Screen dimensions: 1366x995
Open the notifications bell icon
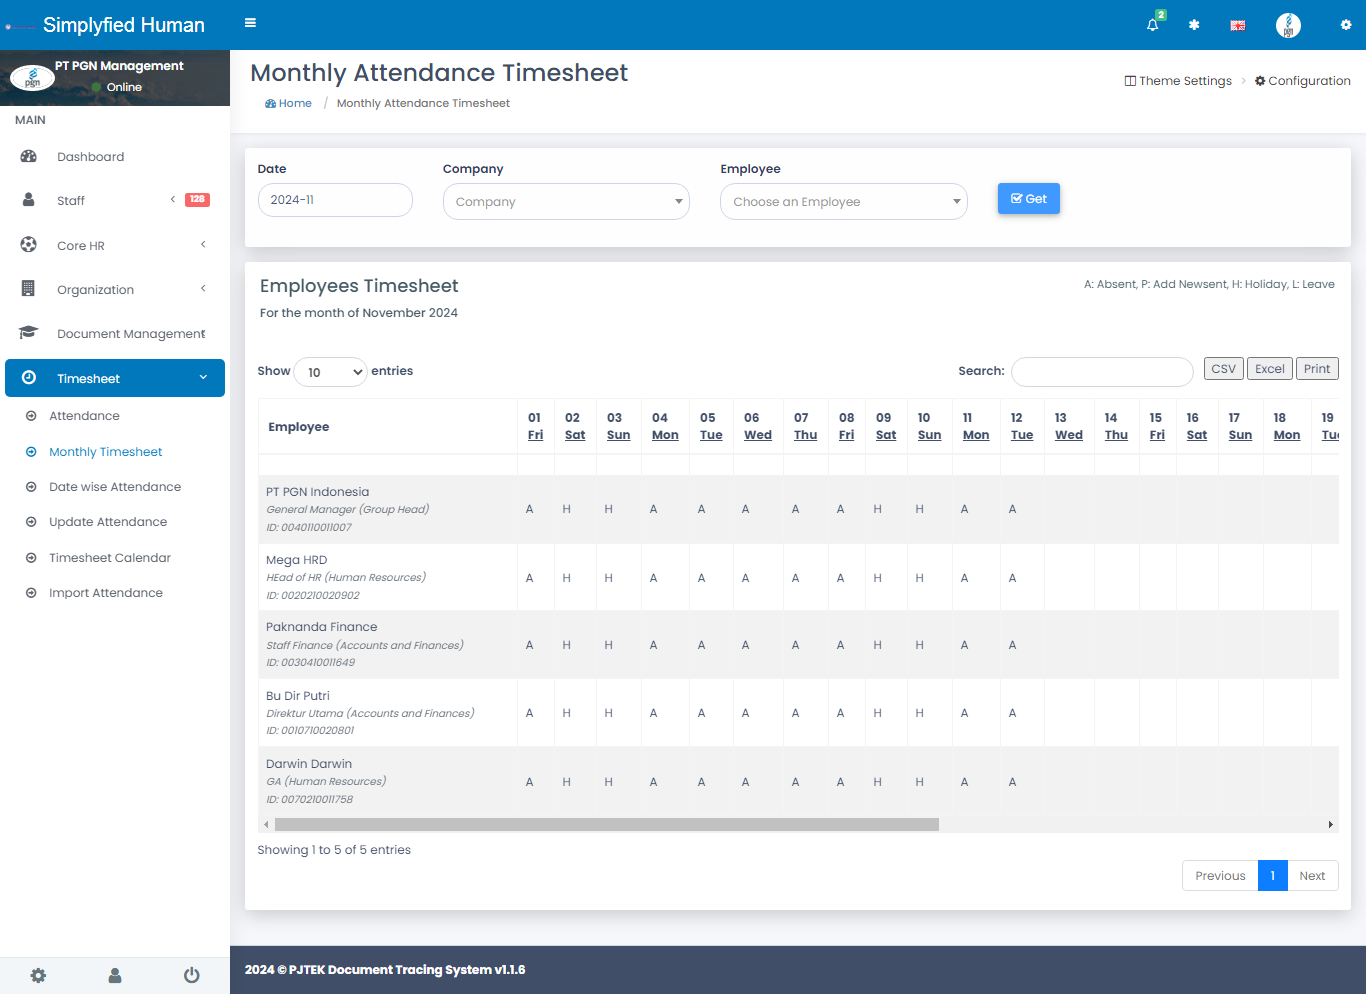click(1153, 25)
